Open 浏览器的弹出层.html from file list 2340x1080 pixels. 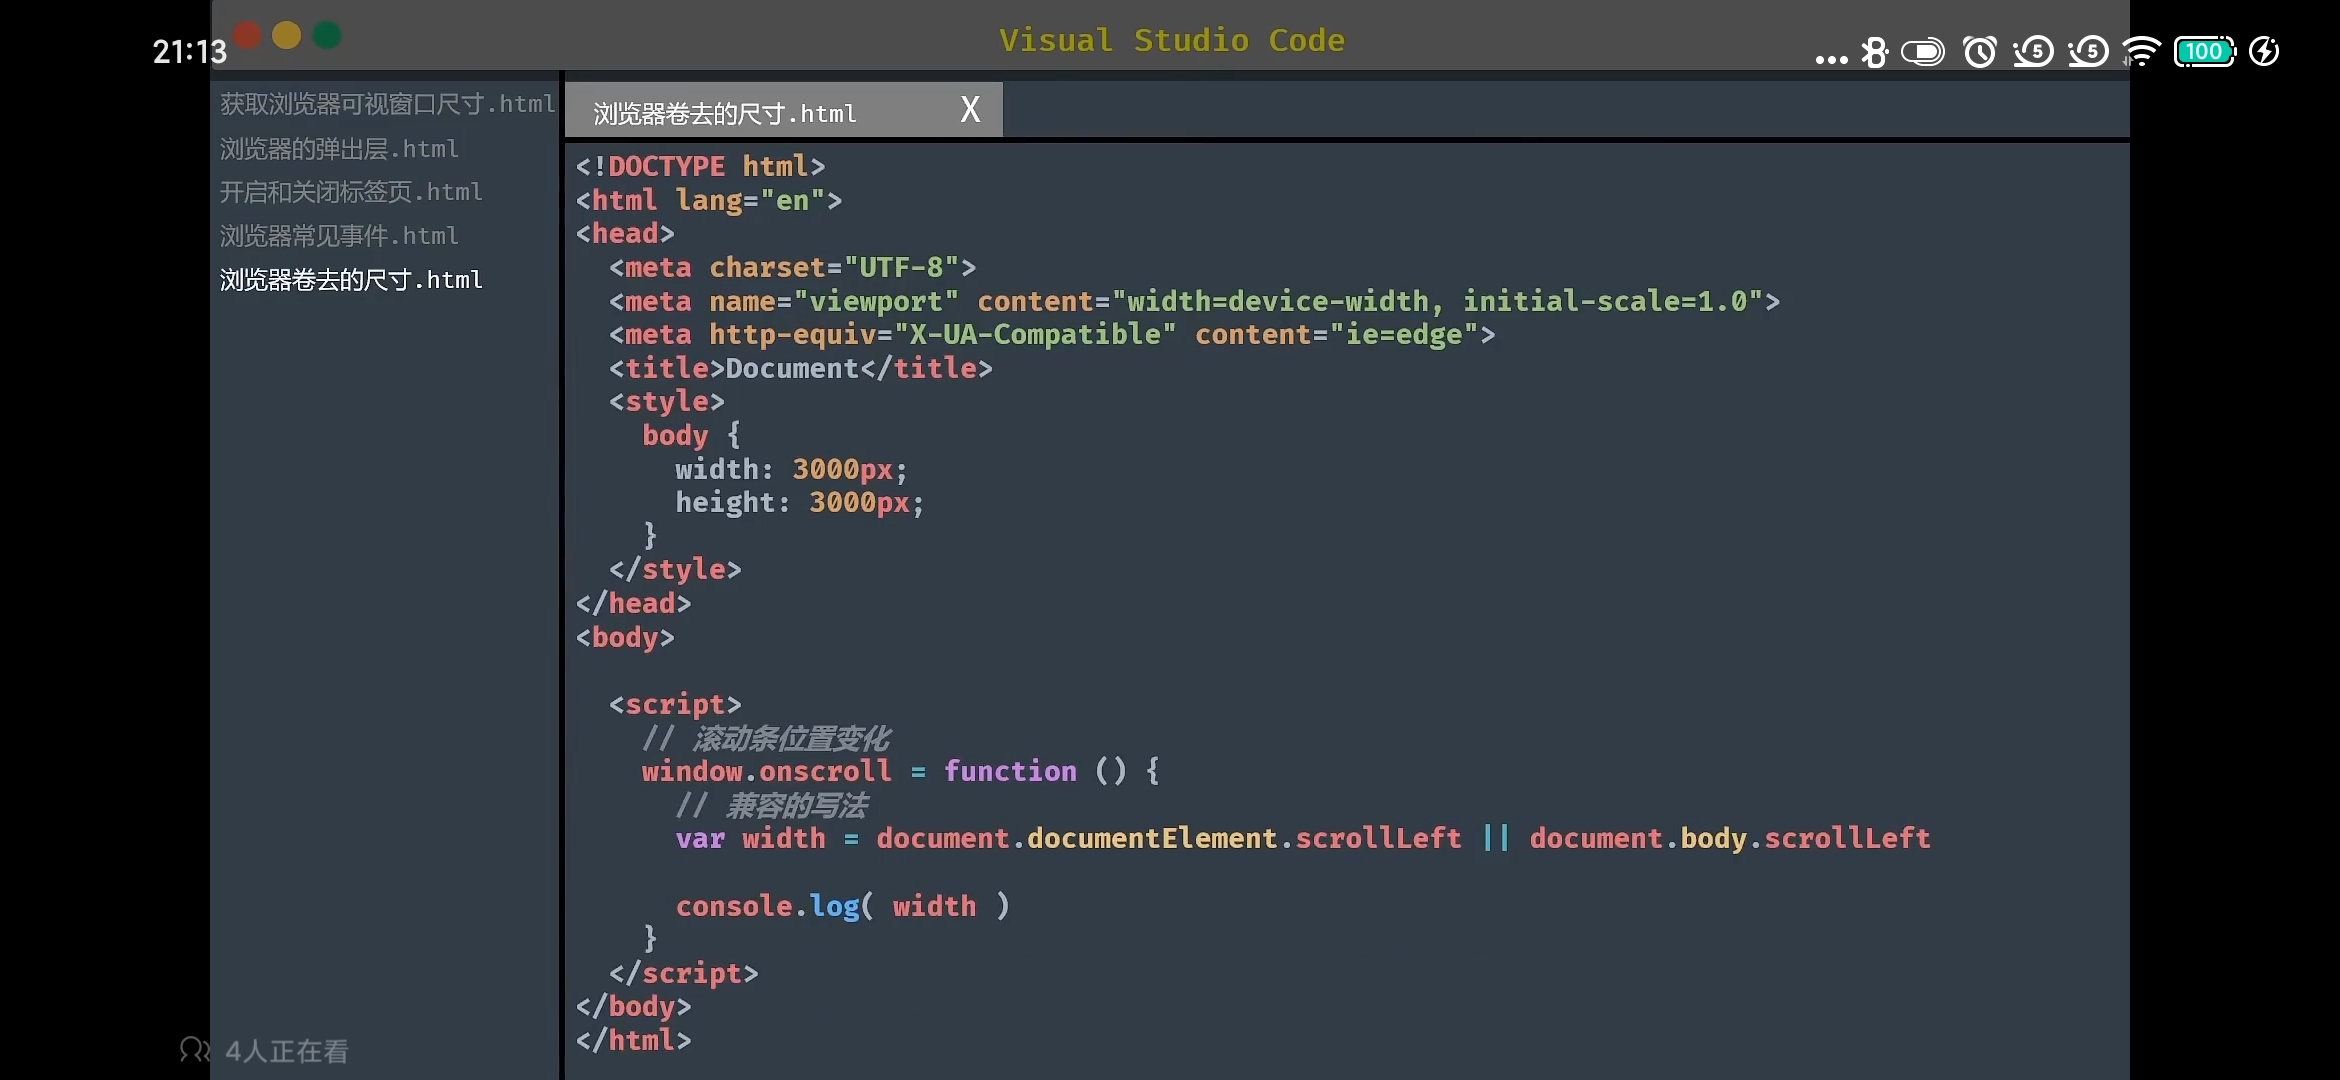[339, 149]
